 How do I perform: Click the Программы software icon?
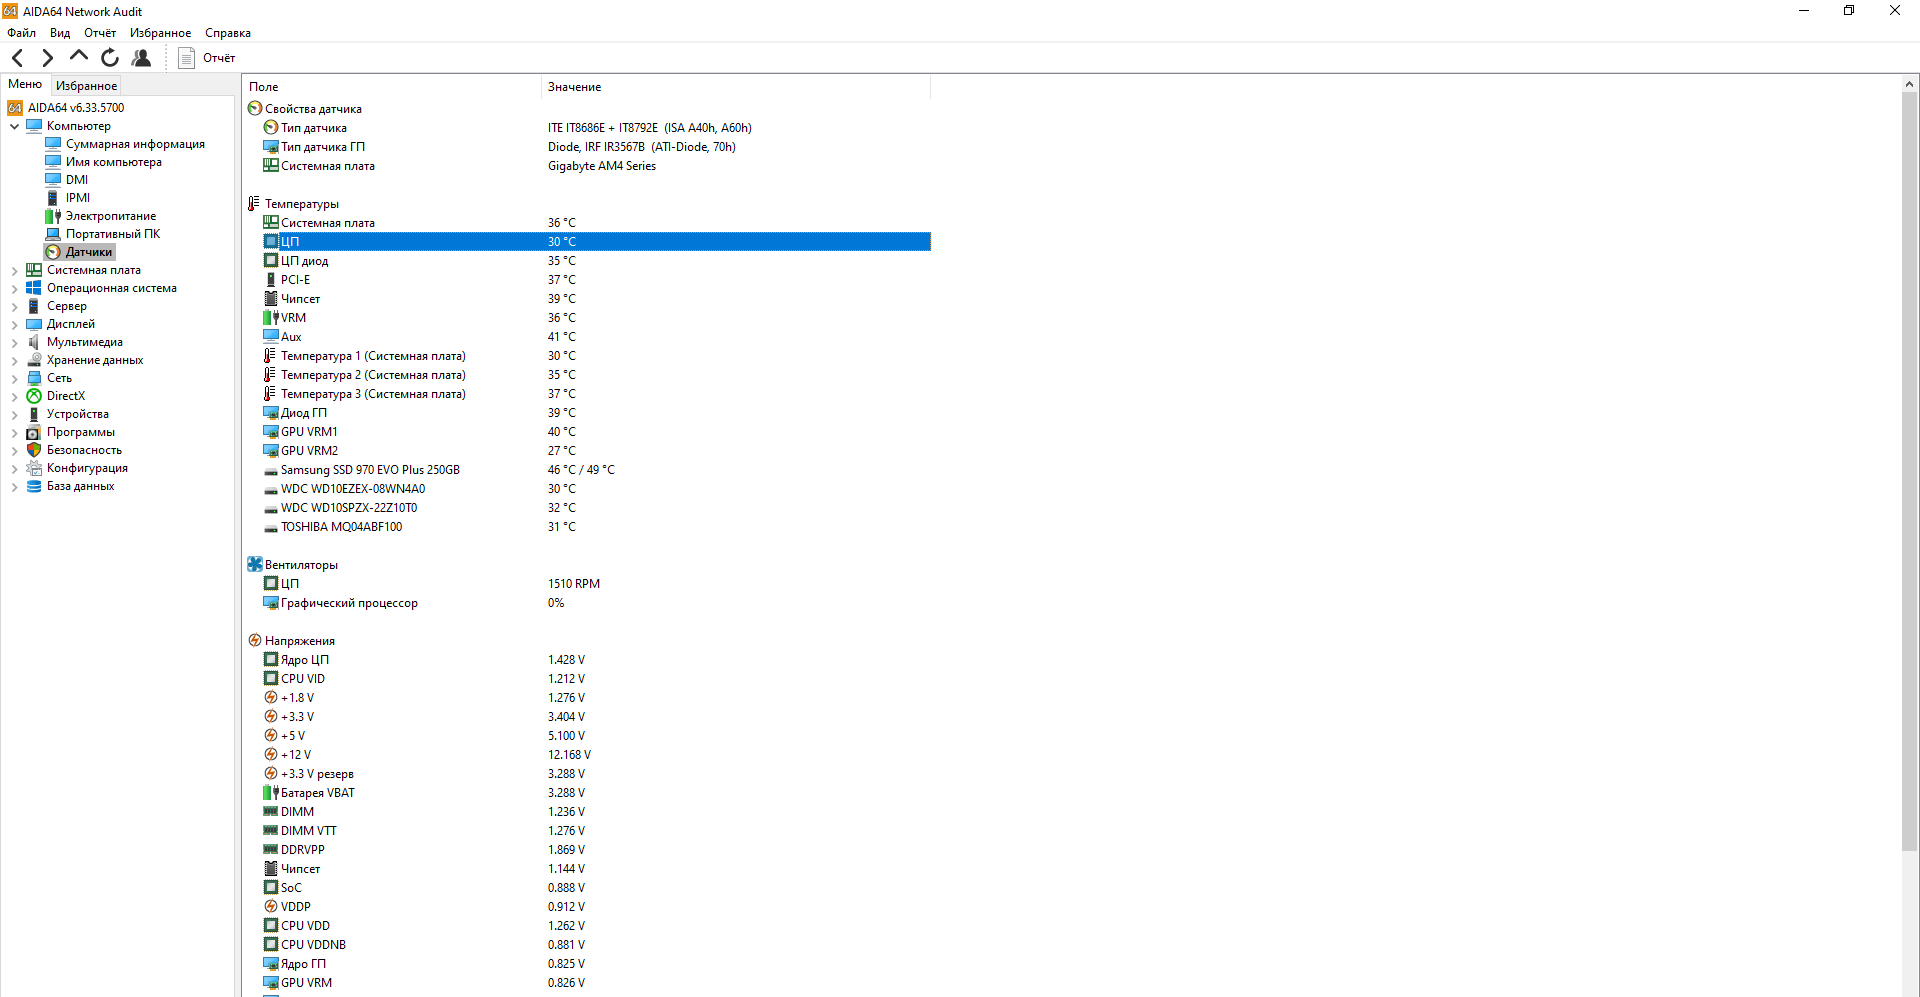(x=34, y=432)
